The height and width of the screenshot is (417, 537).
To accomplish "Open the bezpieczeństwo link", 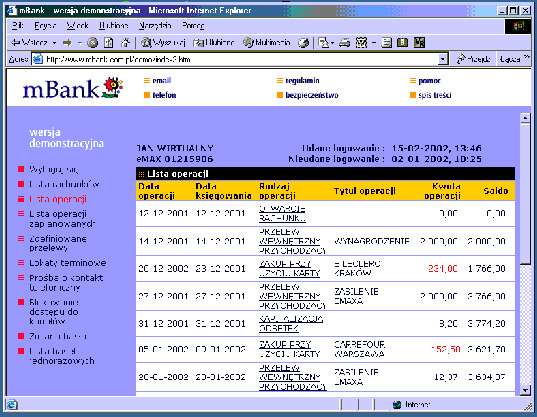I will [312, 95].
